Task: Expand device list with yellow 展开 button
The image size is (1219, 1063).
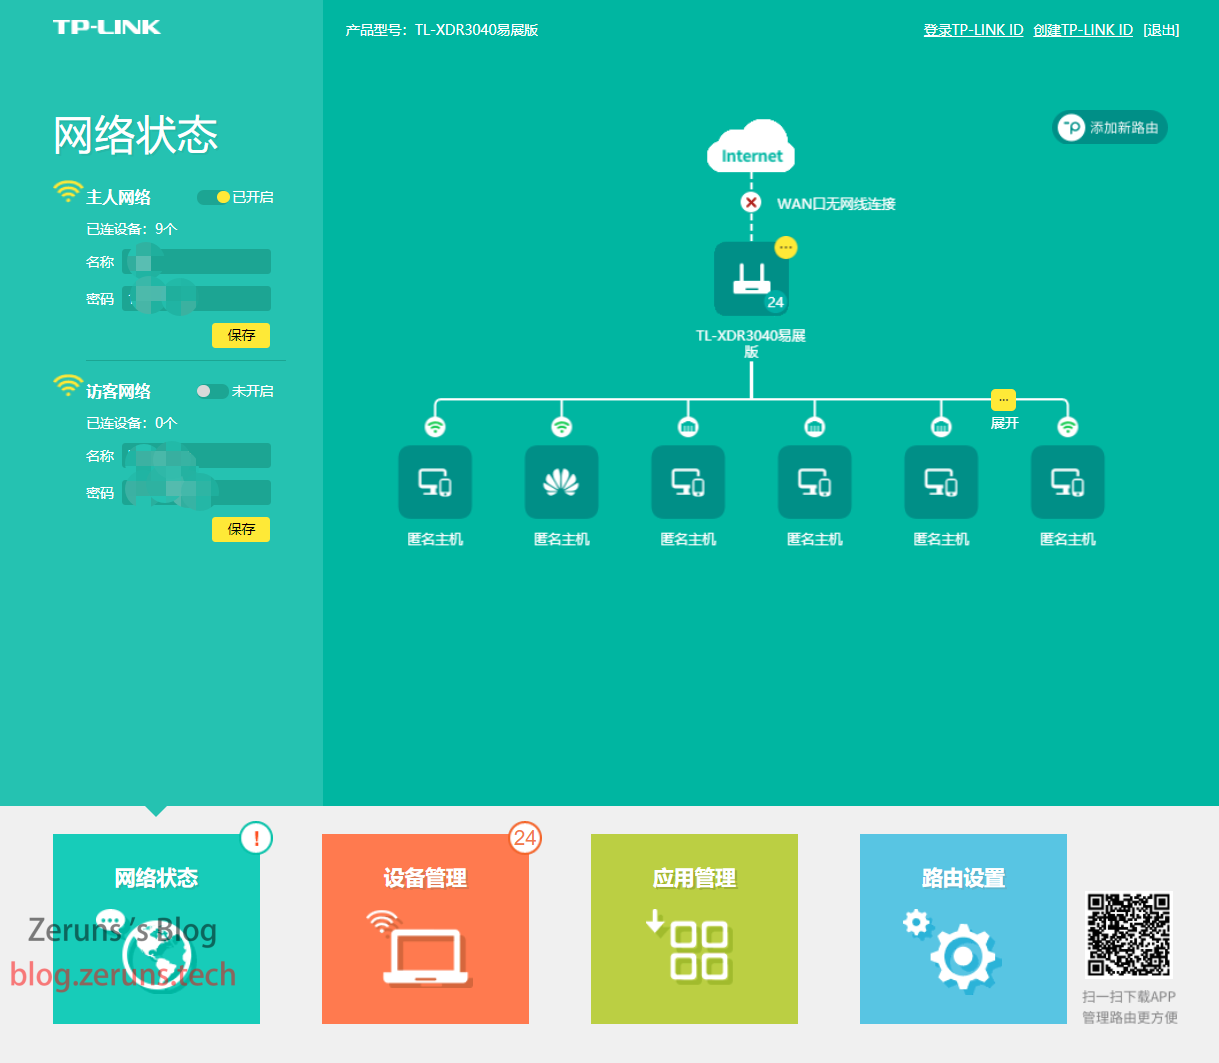Action: point(1004,400)
